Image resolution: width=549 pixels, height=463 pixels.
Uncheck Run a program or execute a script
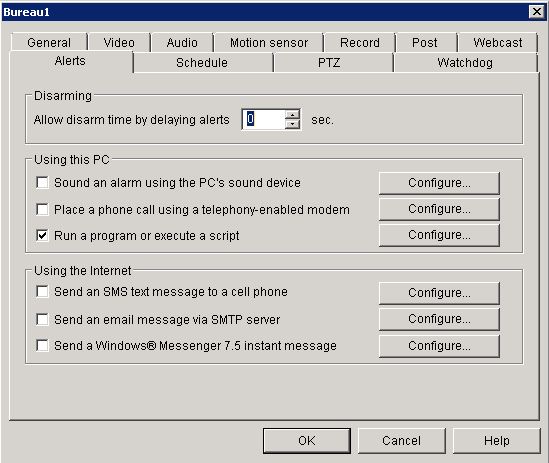point(42,235)
